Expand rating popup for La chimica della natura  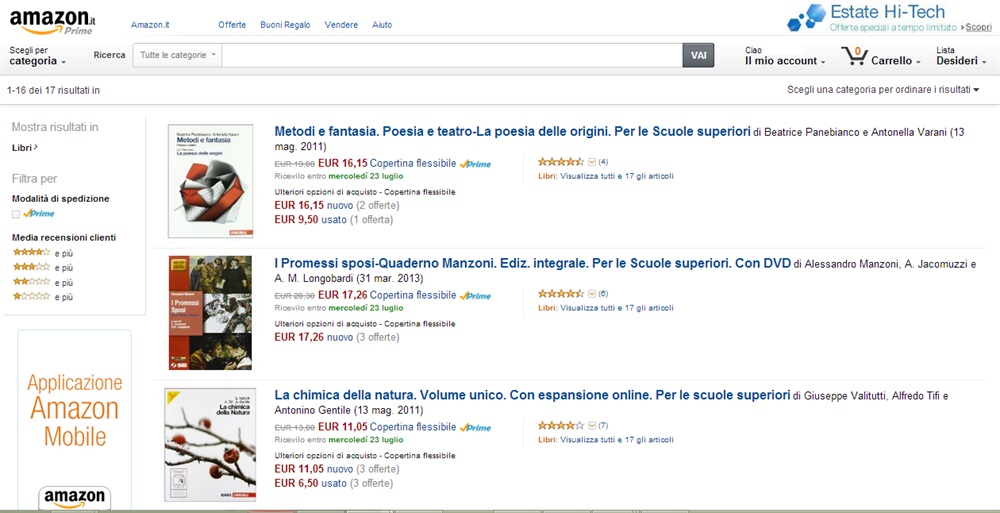(591, 426)
